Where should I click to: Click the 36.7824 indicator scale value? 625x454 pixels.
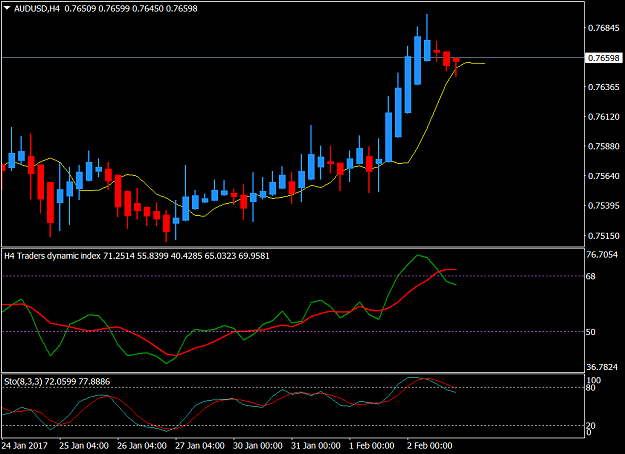pos(602,367)
